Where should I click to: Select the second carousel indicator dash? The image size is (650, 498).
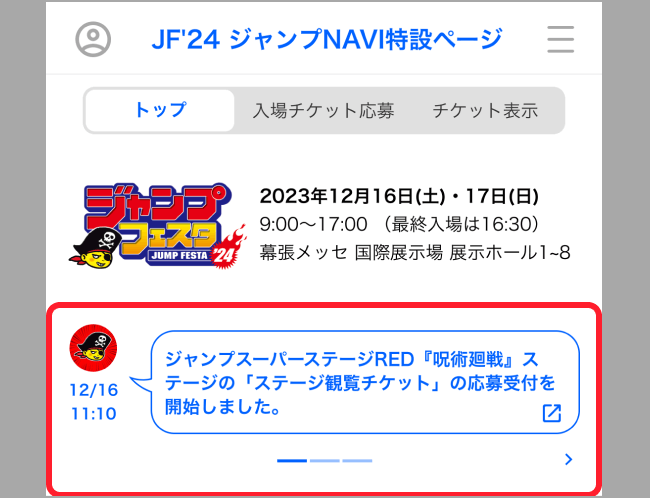(x=325, y=461)
